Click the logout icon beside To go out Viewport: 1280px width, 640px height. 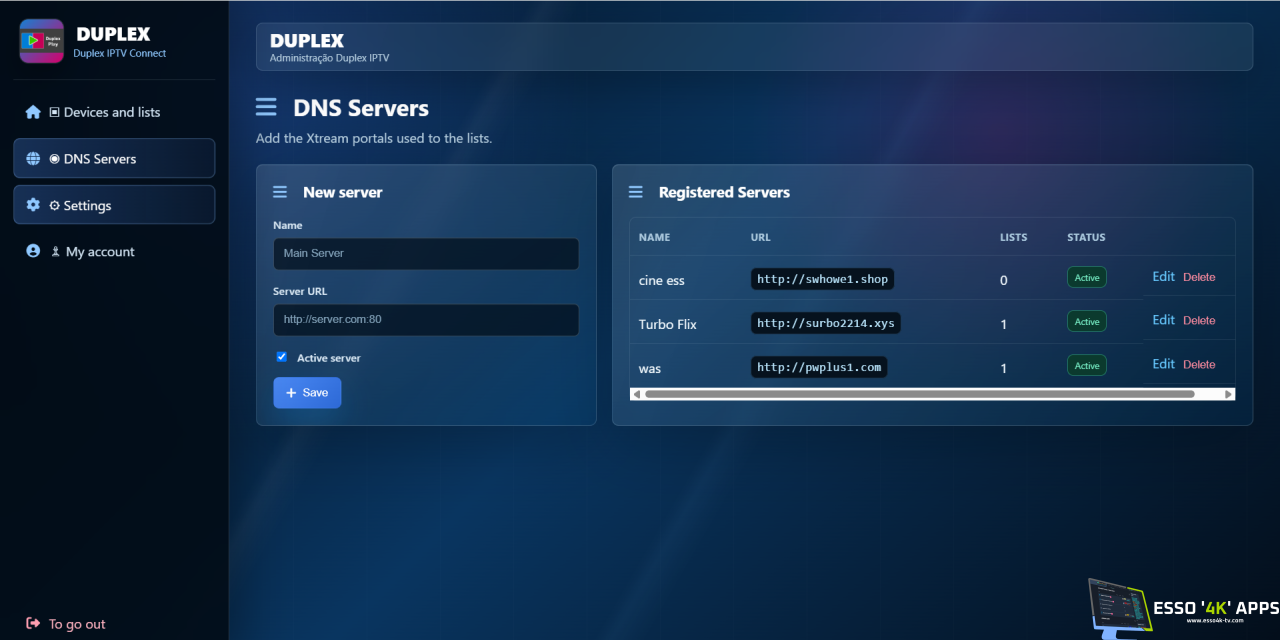coord(33,623)
